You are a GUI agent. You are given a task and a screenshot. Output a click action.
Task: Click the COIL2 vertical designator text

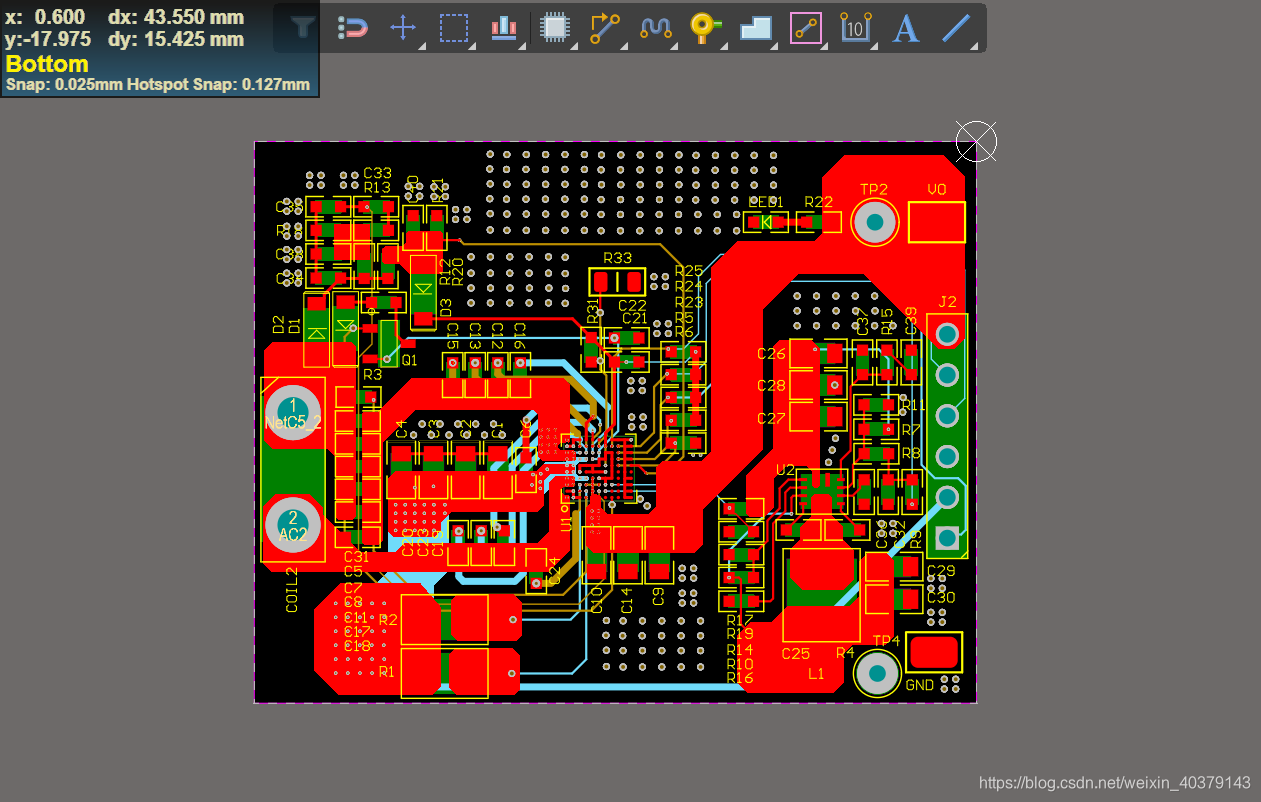tap(292, 589)
